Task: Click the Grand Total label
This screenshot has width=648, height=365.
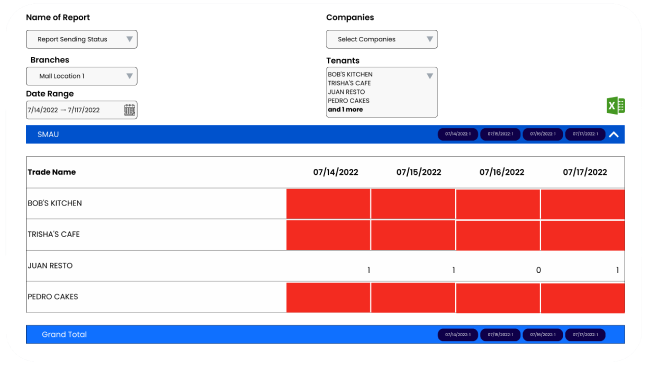Action: point(64,334)
